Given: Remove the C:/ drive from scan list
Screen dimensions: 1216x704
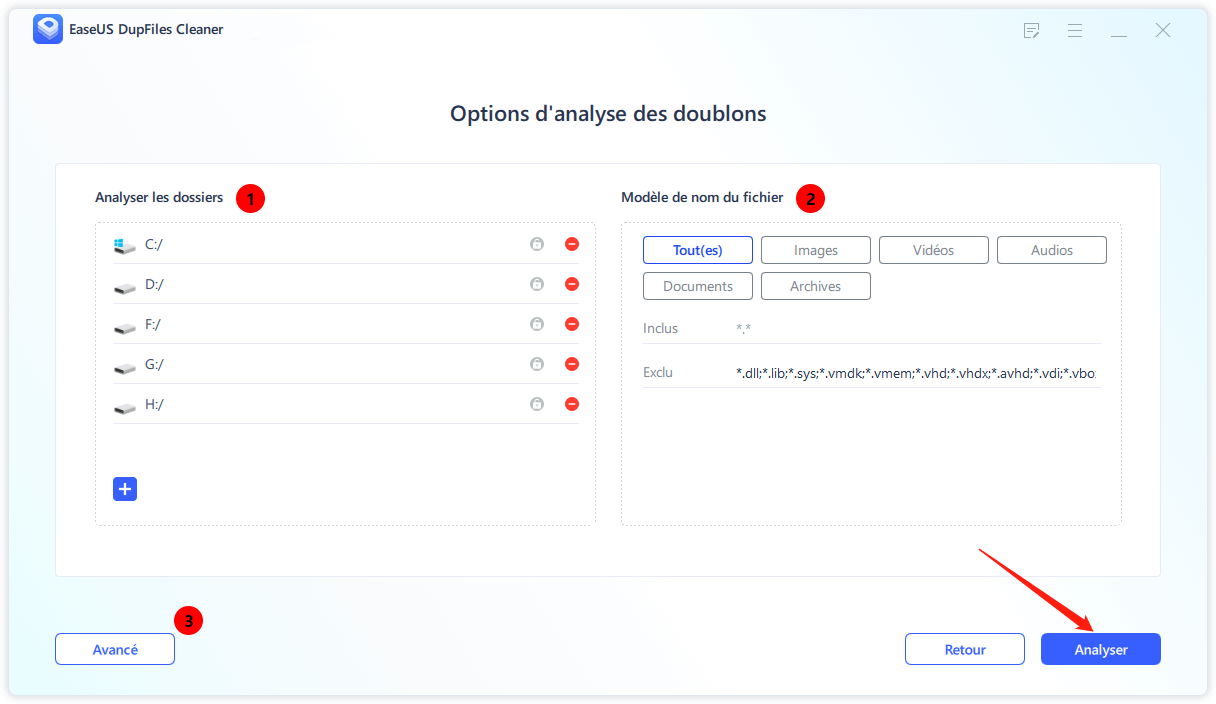Looking at the screenshot, I should tap(572, 244).
